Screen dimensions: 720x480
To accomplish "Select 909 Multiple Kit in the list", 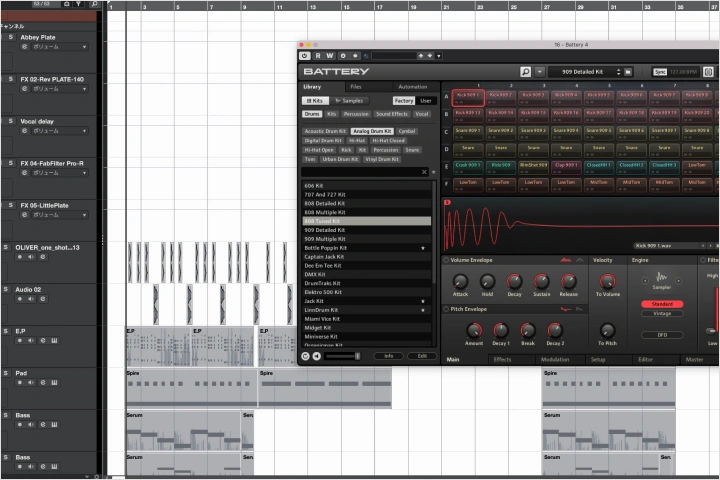I will [x=366, y=239].
